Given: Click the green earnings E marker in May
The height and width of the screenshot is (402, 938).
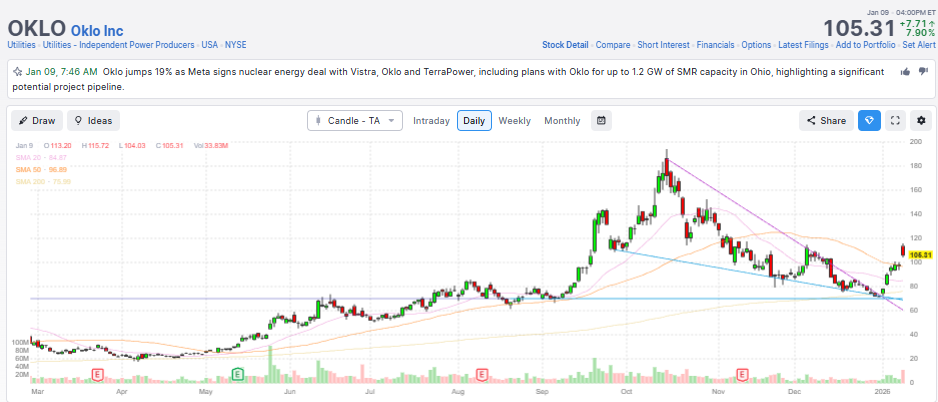Looking at the screenshot, I should 237,374.
